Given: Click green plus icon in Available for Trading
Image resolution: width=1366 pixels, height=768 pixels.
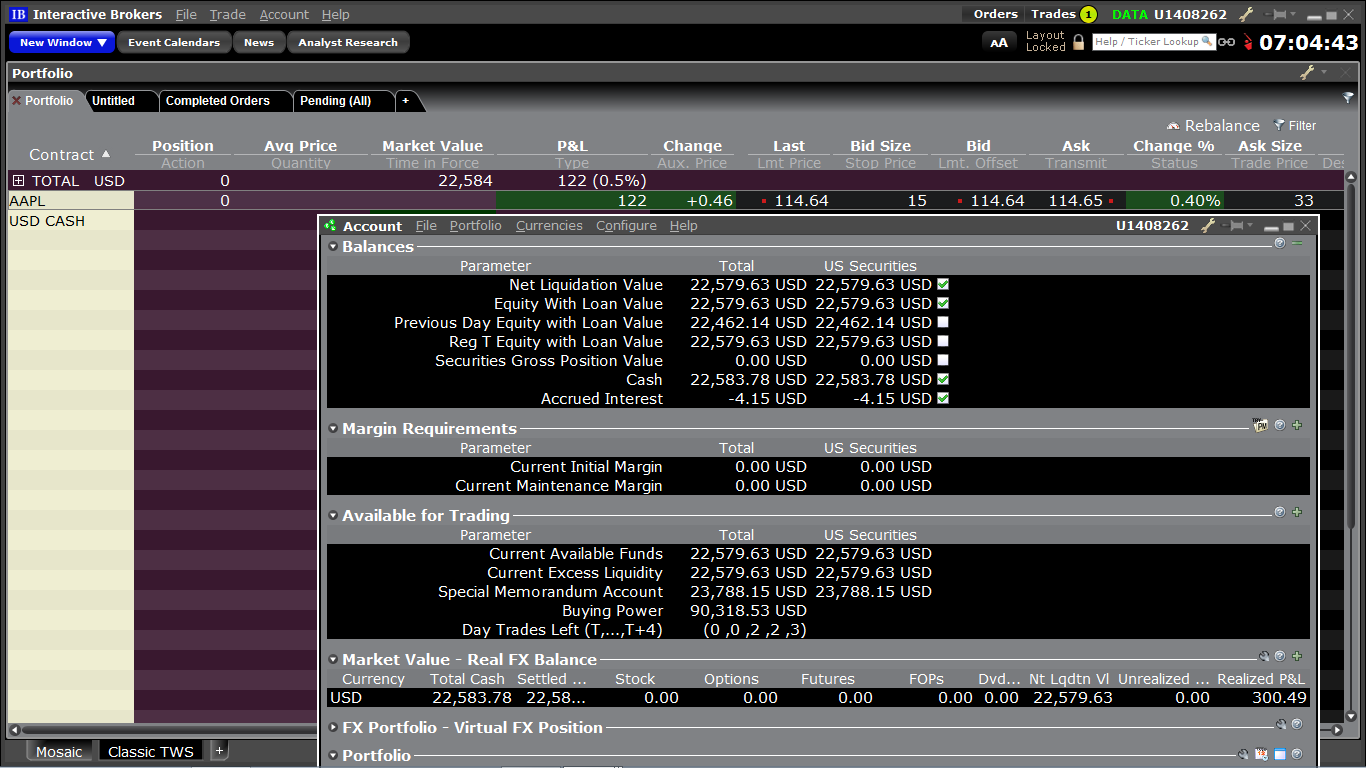Looking at the screenshot, I should [1297, 512].
